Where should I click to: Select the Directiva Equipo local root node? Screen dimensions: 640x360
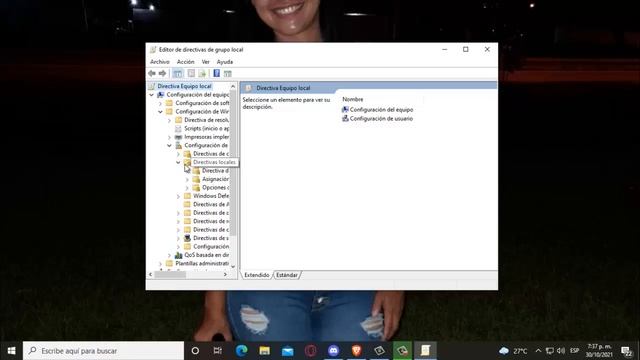tap(184, 86)
